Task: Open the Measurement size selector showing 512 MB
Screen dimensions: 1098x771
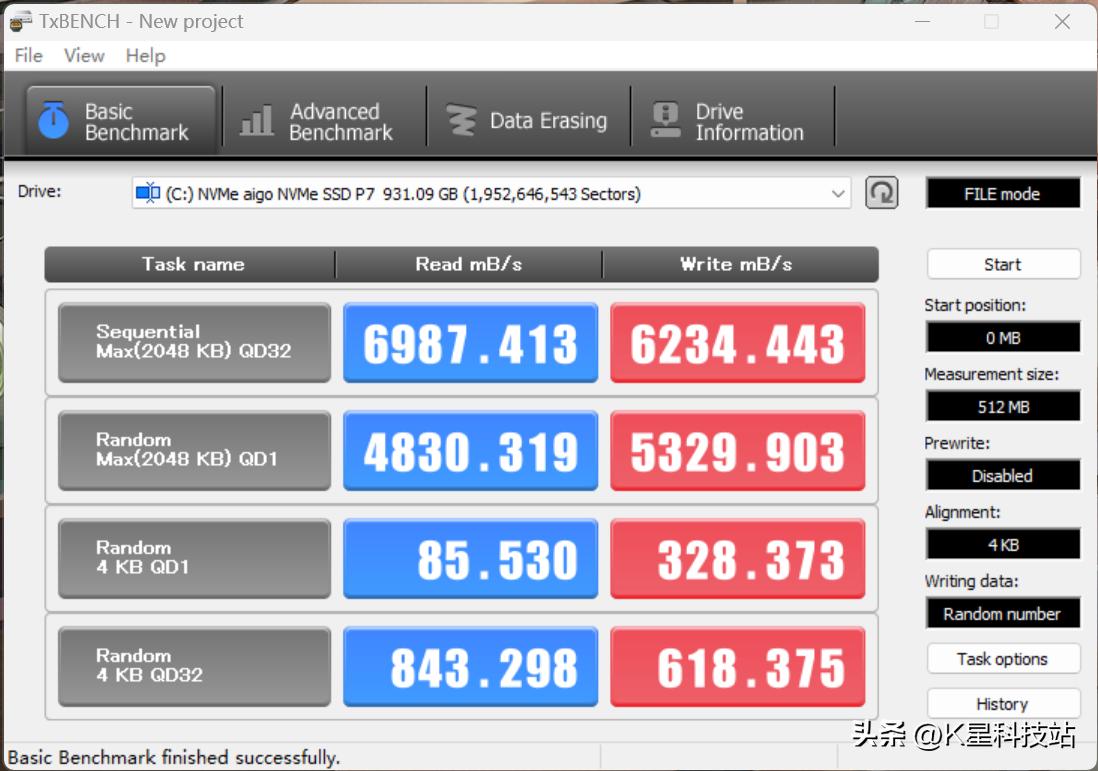Action: (1002, 406)
